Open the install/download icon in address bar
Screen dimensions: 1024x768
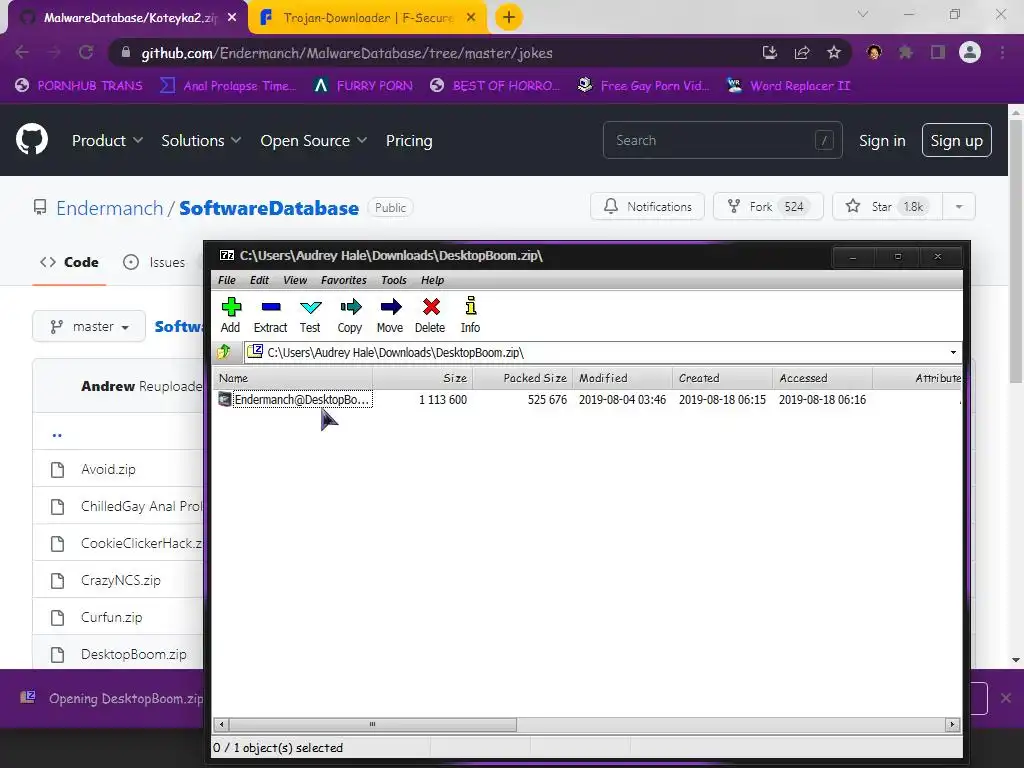(770, 52)
